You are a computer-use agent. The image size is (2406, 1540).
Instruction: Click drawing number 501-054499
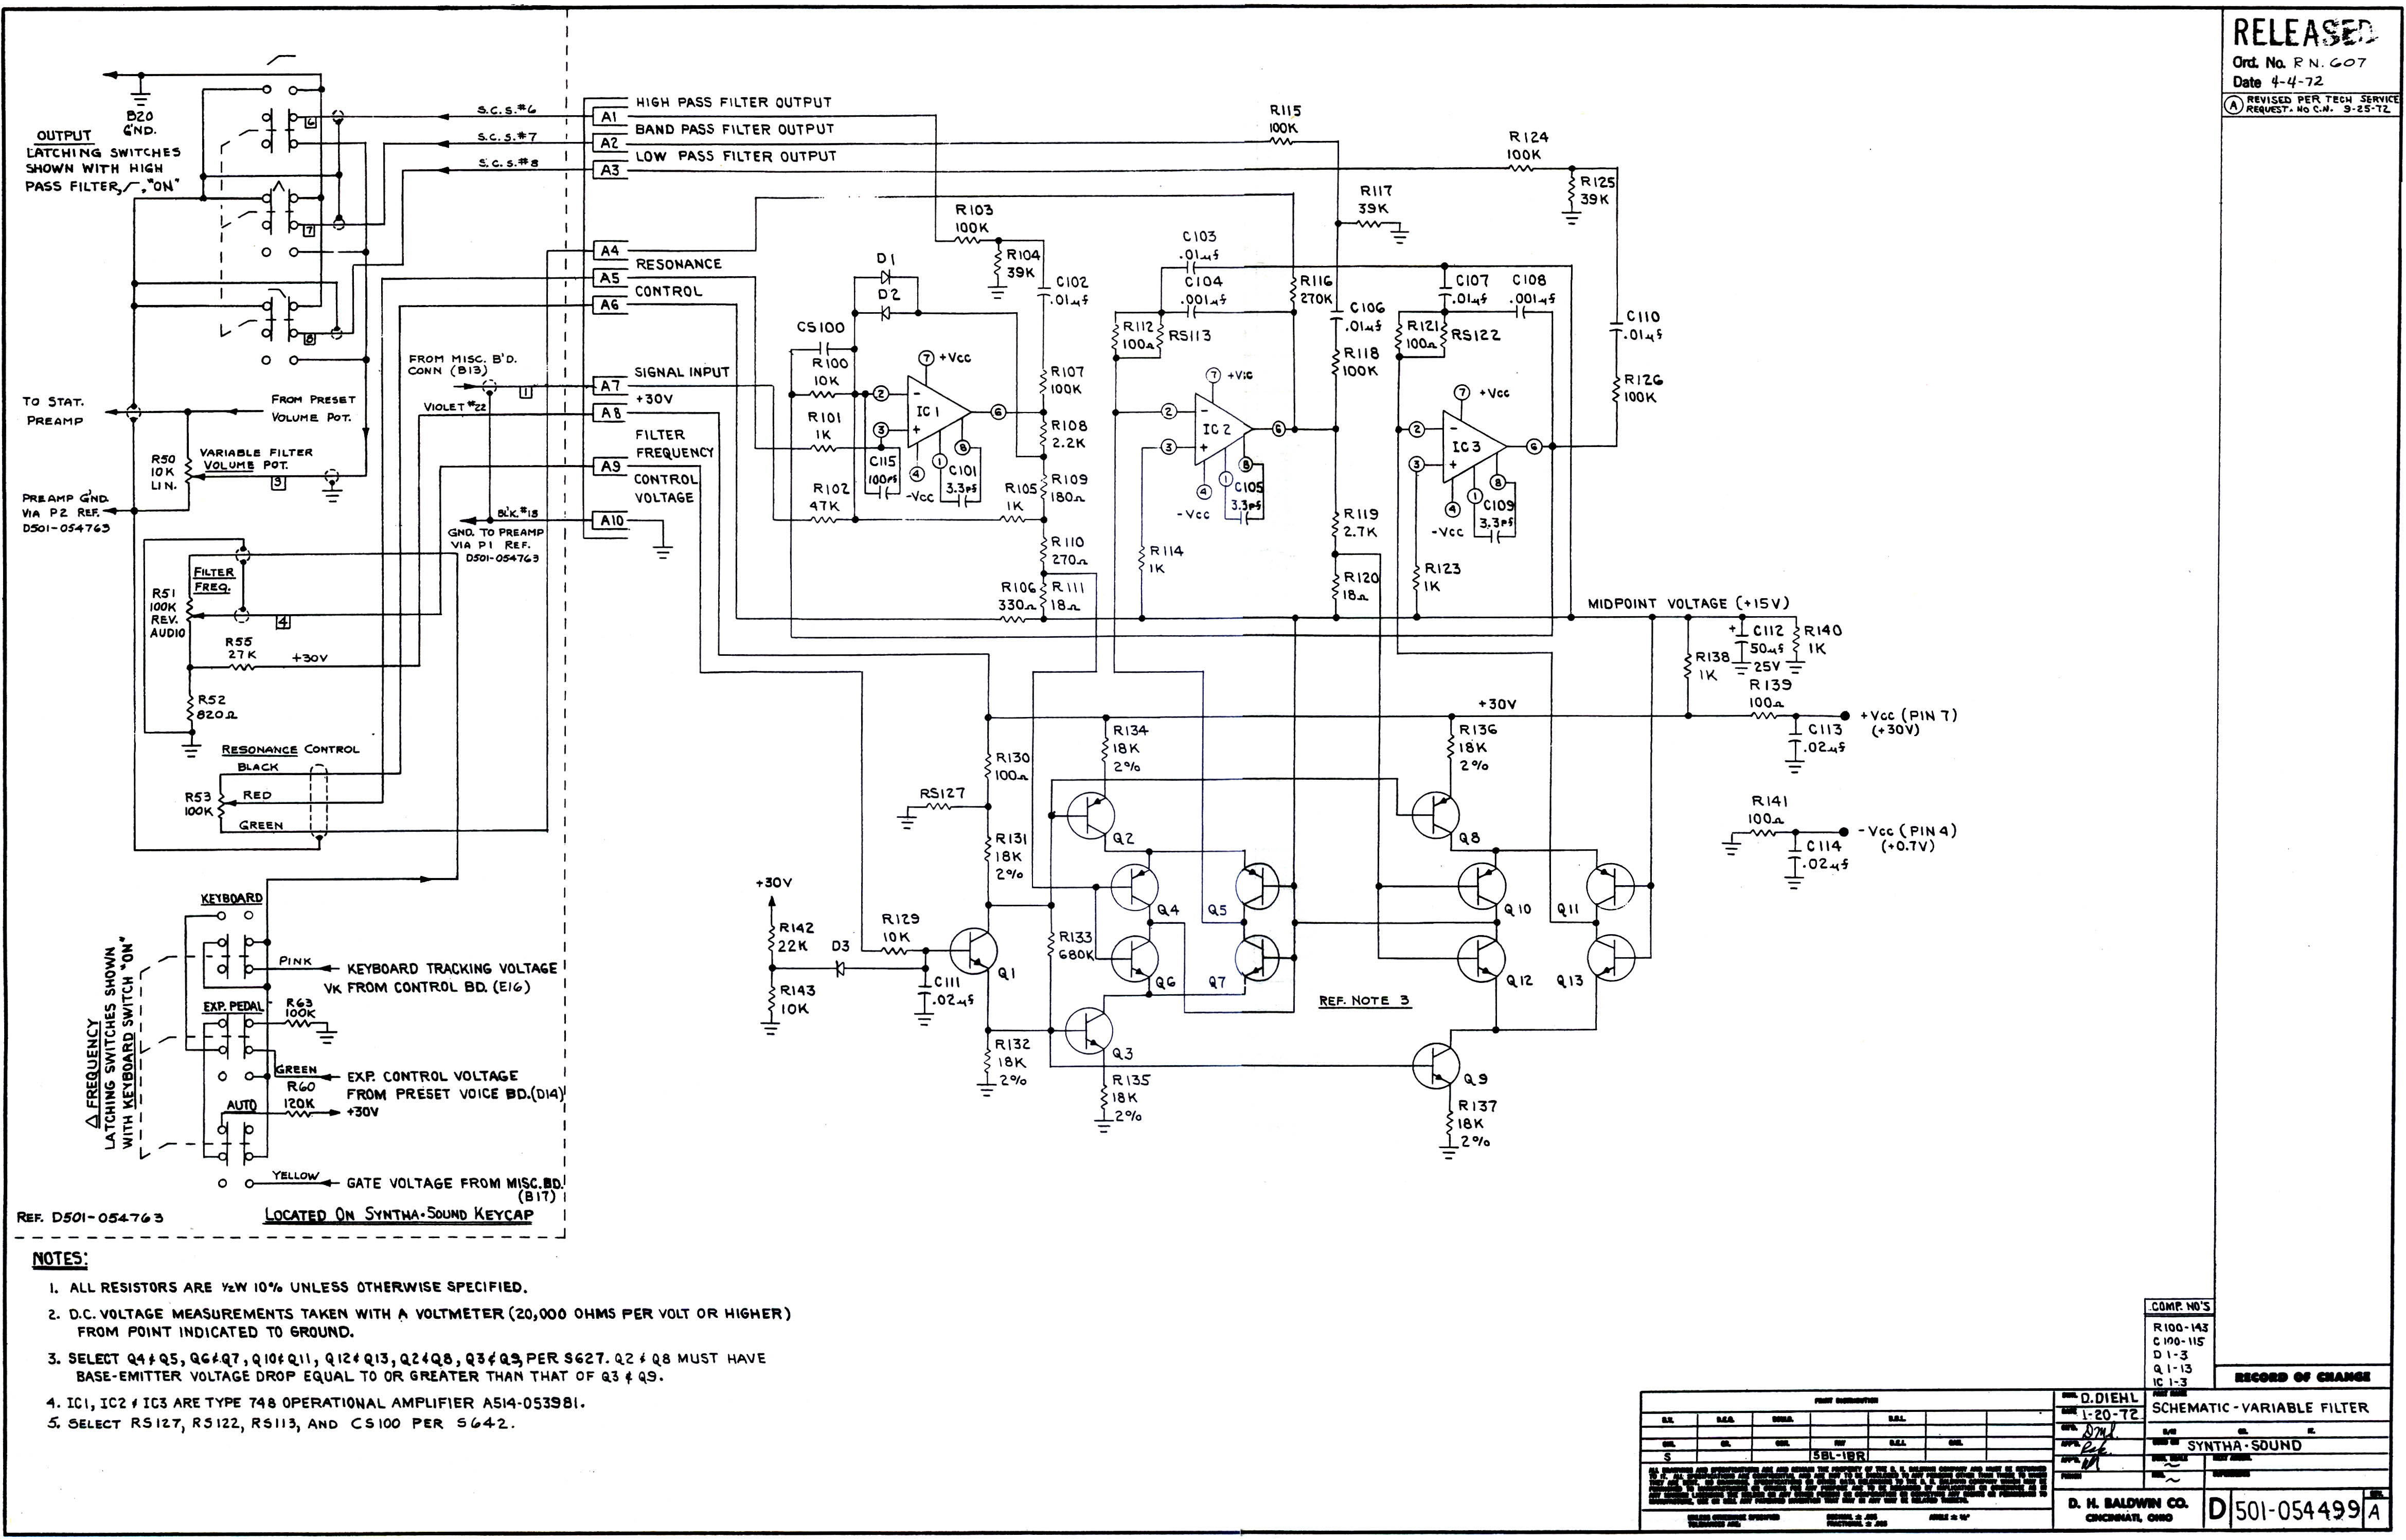(x=2297, y=1510)
